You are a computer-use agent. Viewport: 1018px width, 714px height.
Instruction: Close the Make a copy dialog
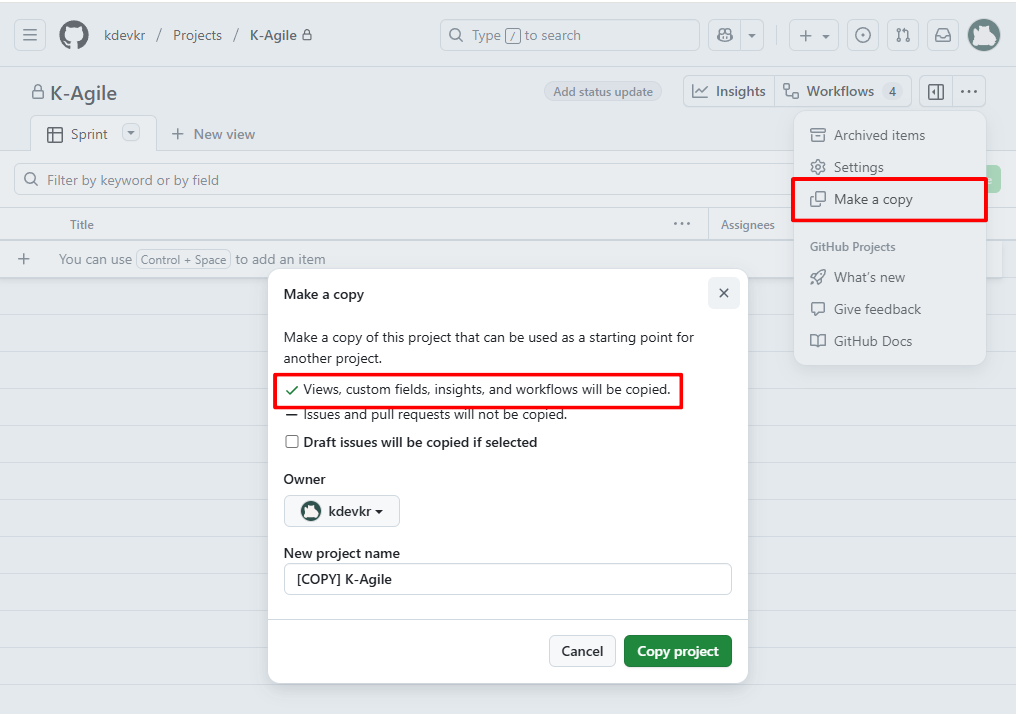tap(723, 294)
